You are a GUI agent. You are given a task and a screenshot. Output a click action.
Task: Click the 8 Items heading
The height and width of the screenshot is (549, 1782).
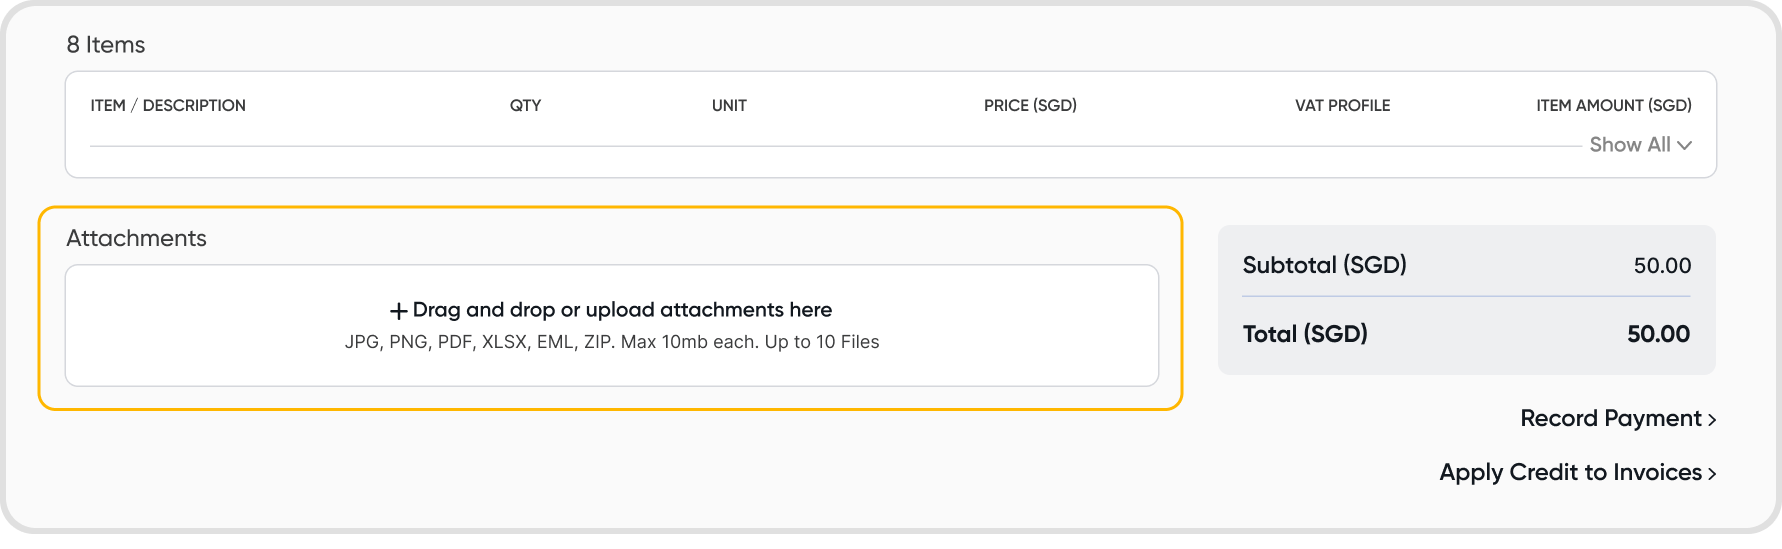(x=106, y=45)
